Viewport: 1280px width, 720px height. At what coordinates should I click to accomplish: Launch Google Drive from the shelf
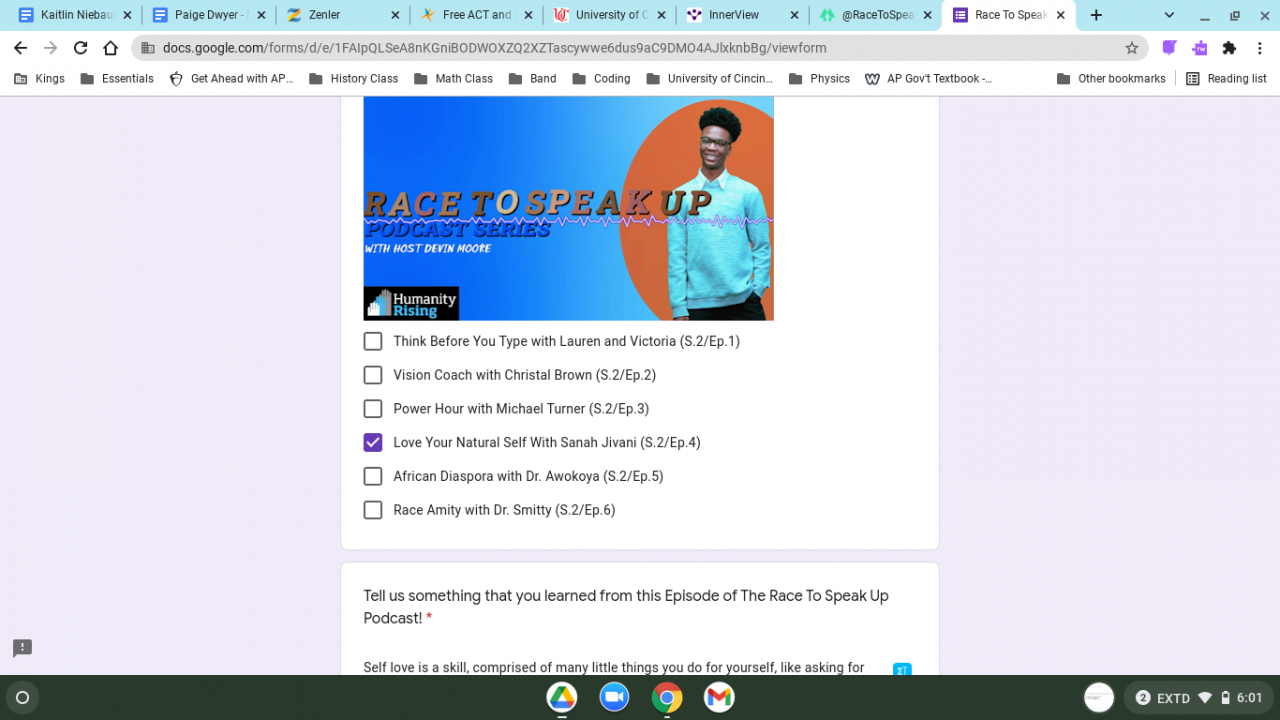click(562, 697)
